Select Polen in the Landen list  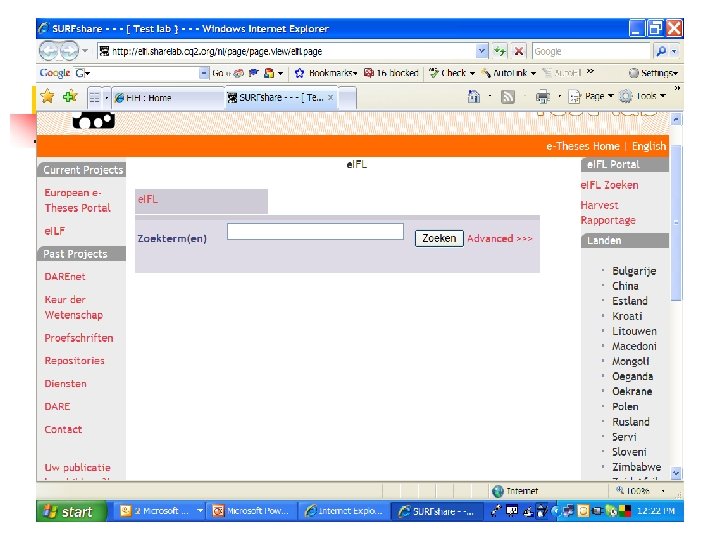(625, 406)
